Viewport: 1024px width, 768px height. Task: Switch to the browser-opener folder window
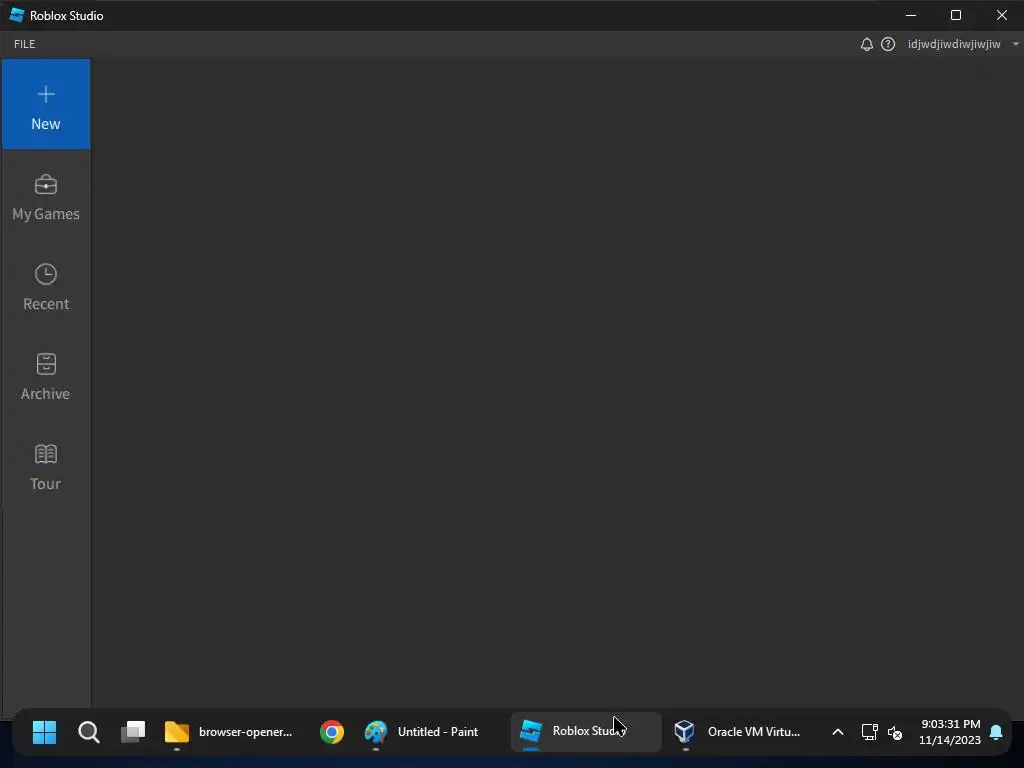pos(229,732)
